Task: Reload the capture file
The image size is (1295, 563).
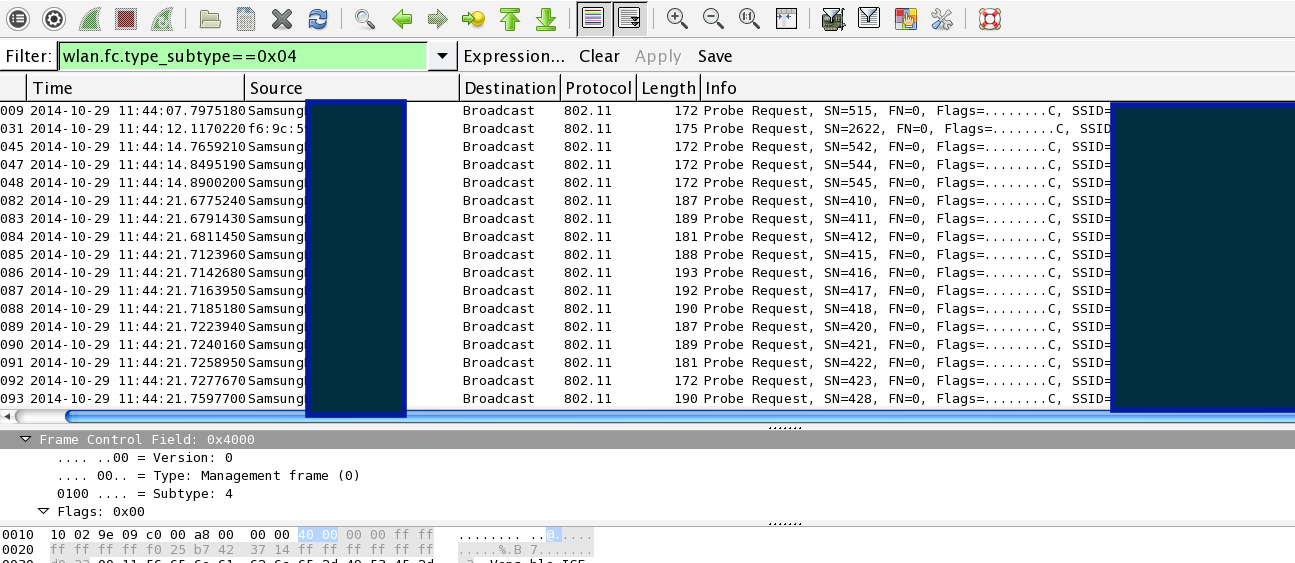Action: 318,18
